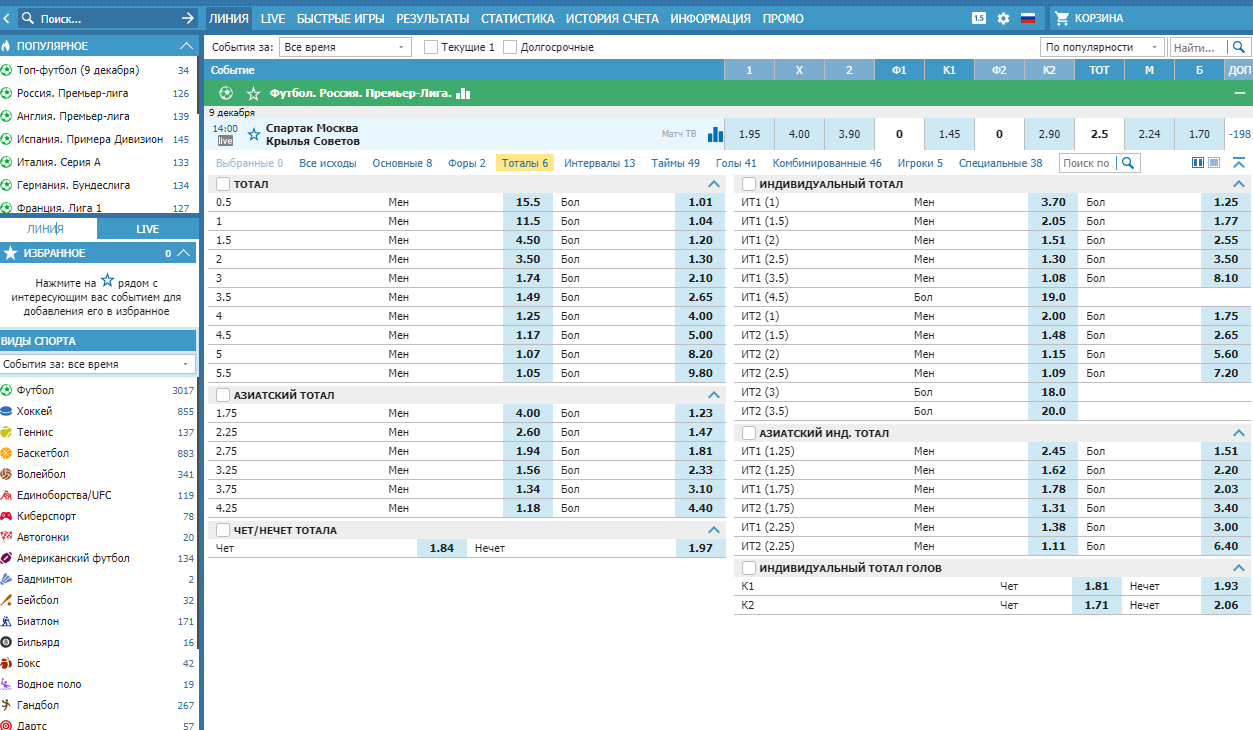This screenshot has height=730, width=1253.
Task: Switch to two-column layout icon
Action: click(1198, 162)
